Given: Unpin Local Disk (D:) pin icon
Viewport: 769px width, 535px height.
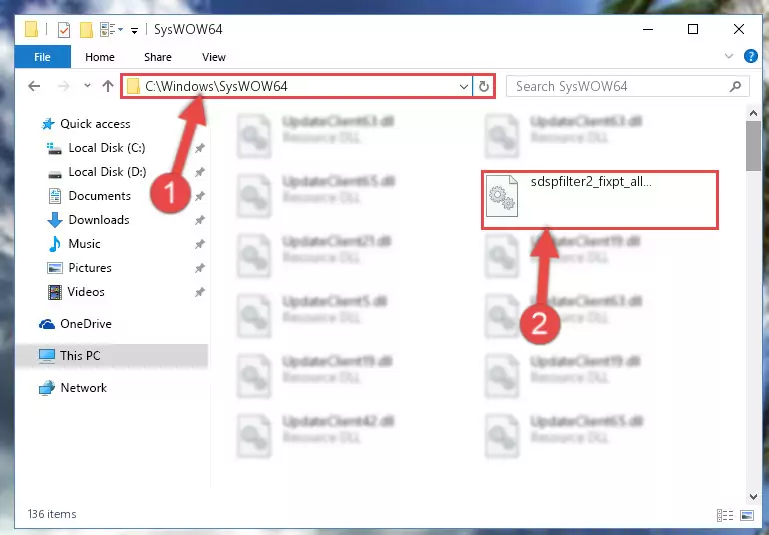Looking at the screenshot, I should coord(200,172).
